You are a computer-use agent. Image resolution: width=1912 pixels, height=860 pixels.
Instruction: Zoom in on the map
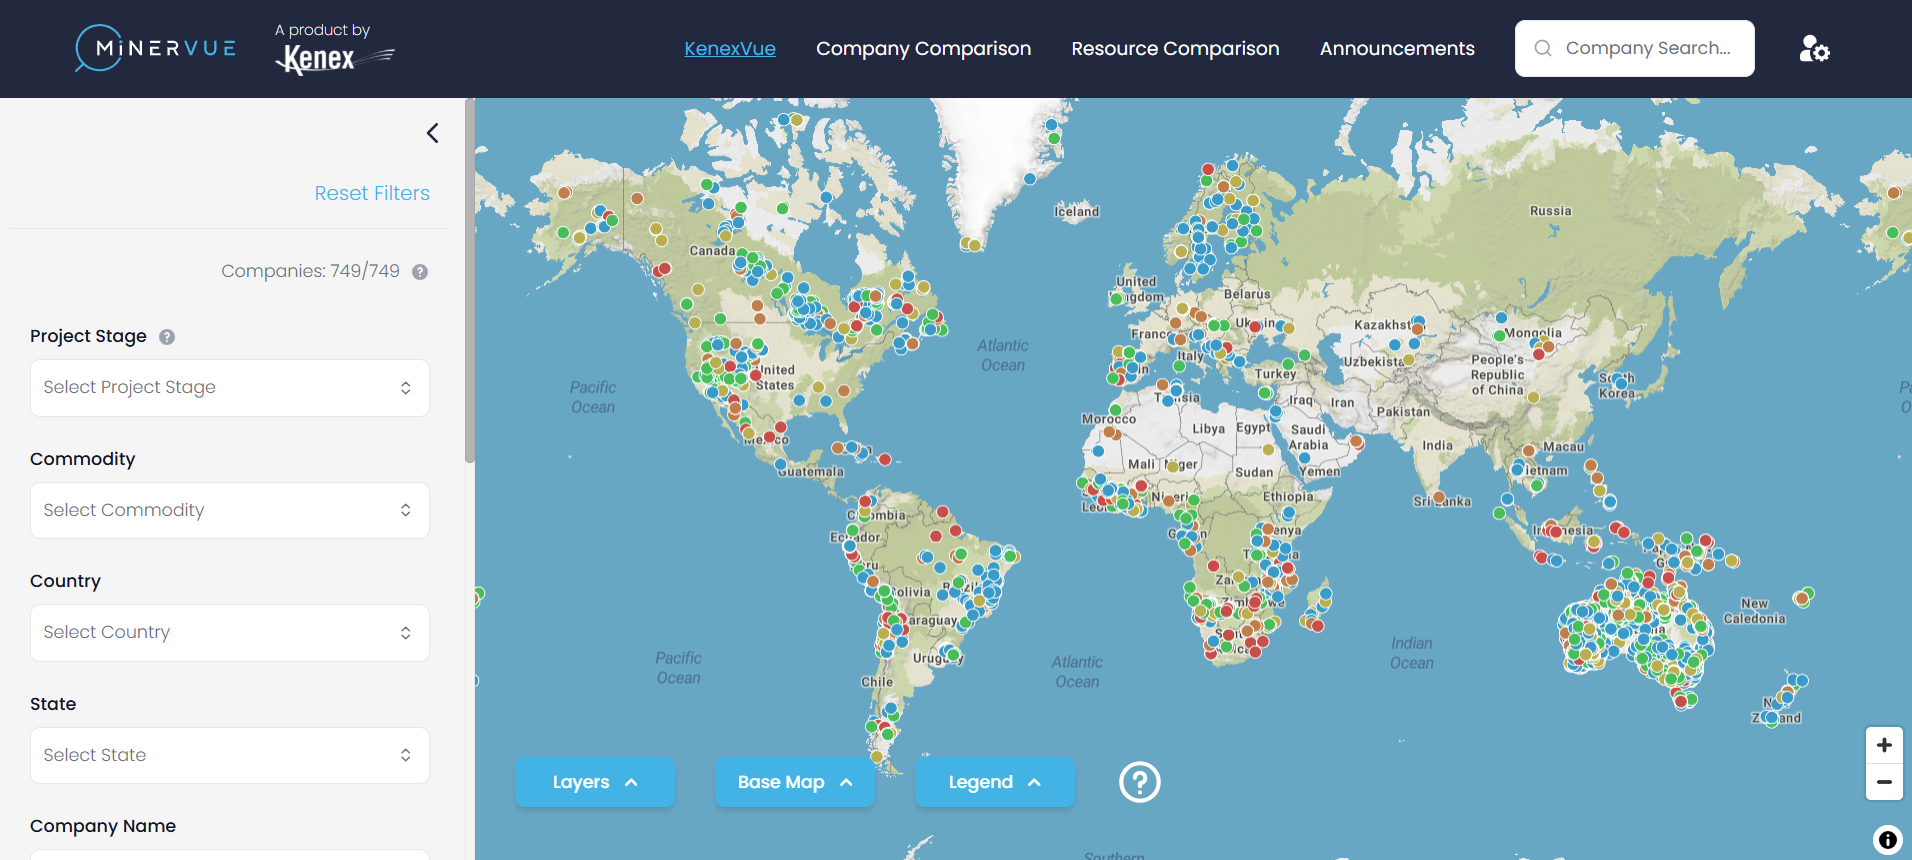click(1883, 745)
